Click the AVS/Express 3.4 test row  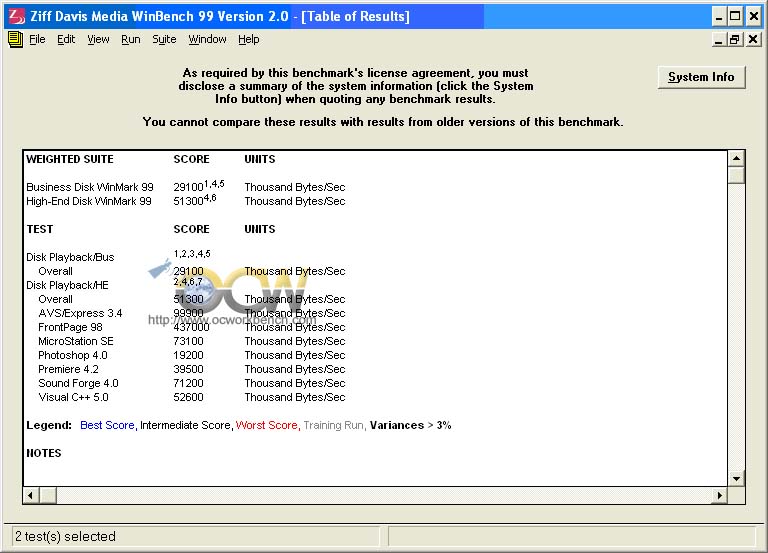(192, 313)
